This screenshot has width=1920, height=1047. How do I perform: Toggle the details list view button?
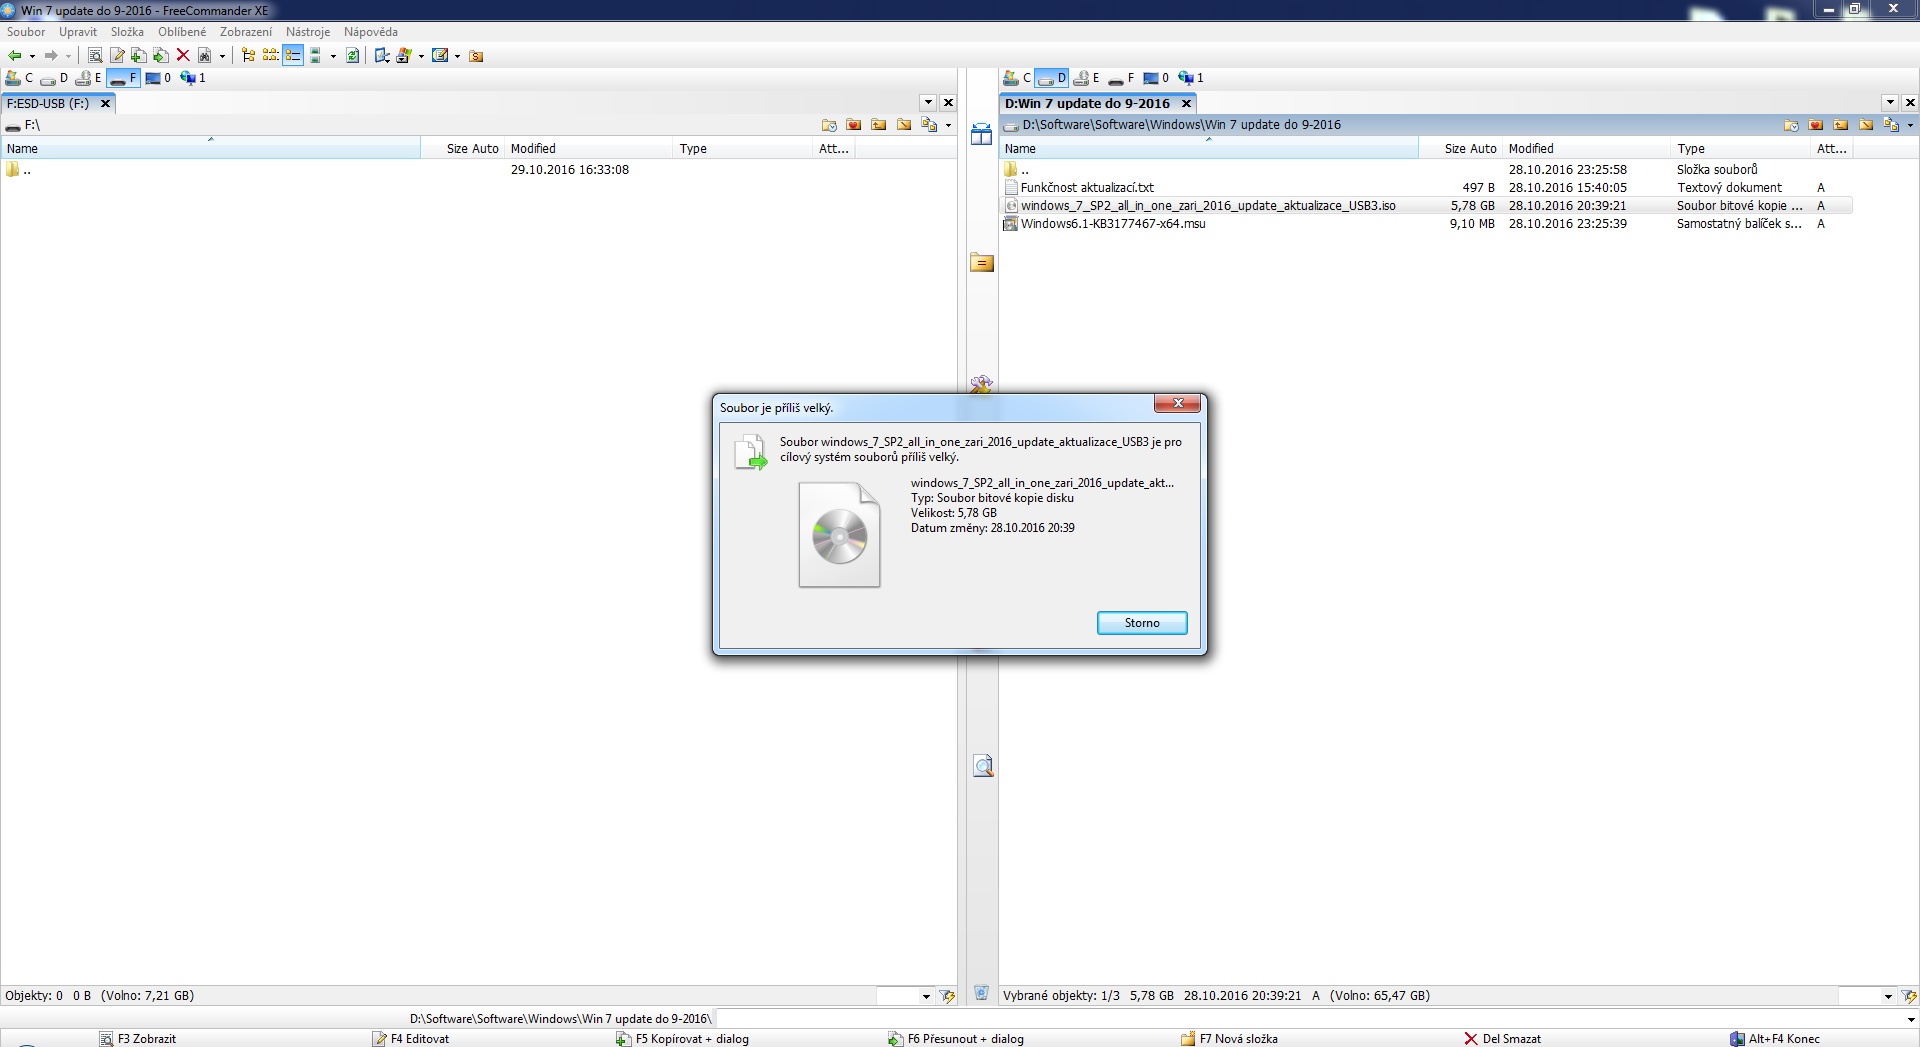(293, 56)
